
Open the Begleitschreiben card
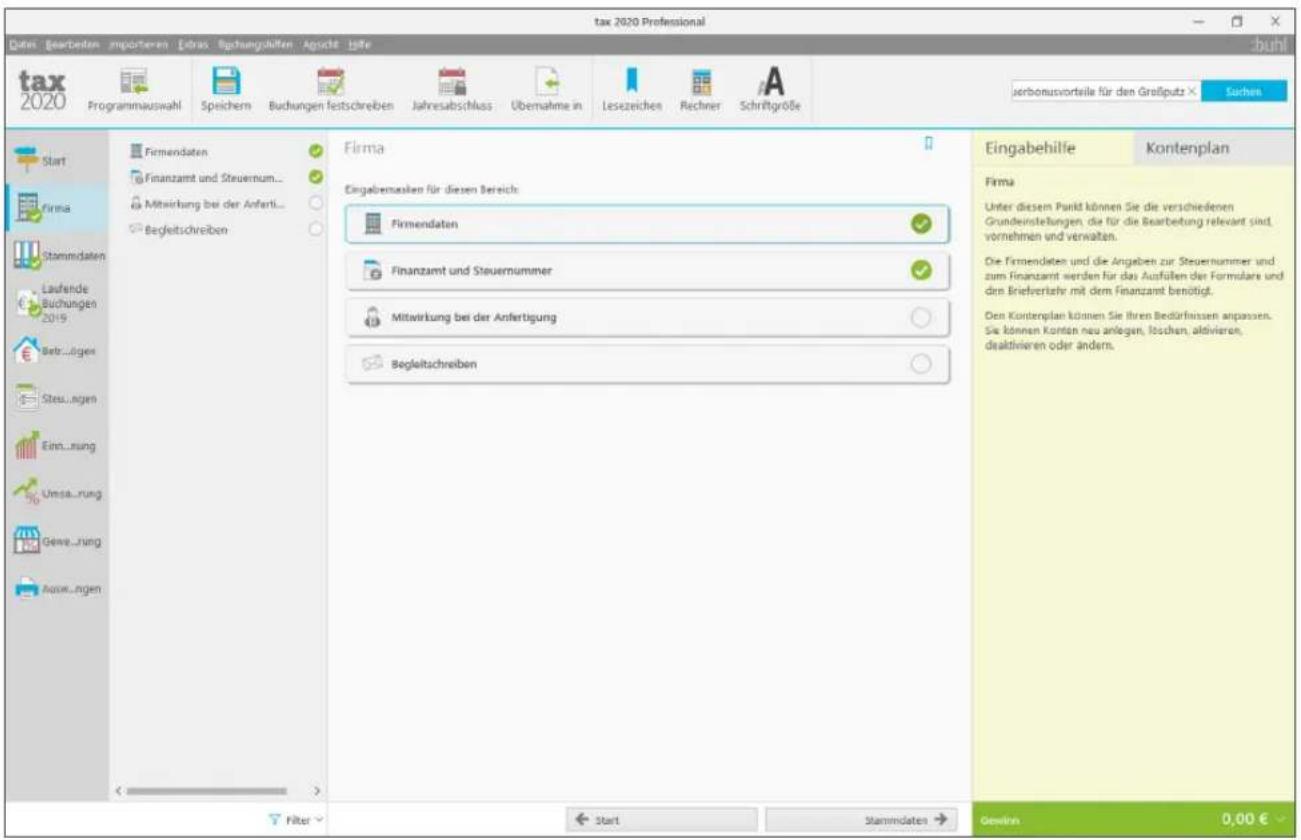(x=646, y=364)
